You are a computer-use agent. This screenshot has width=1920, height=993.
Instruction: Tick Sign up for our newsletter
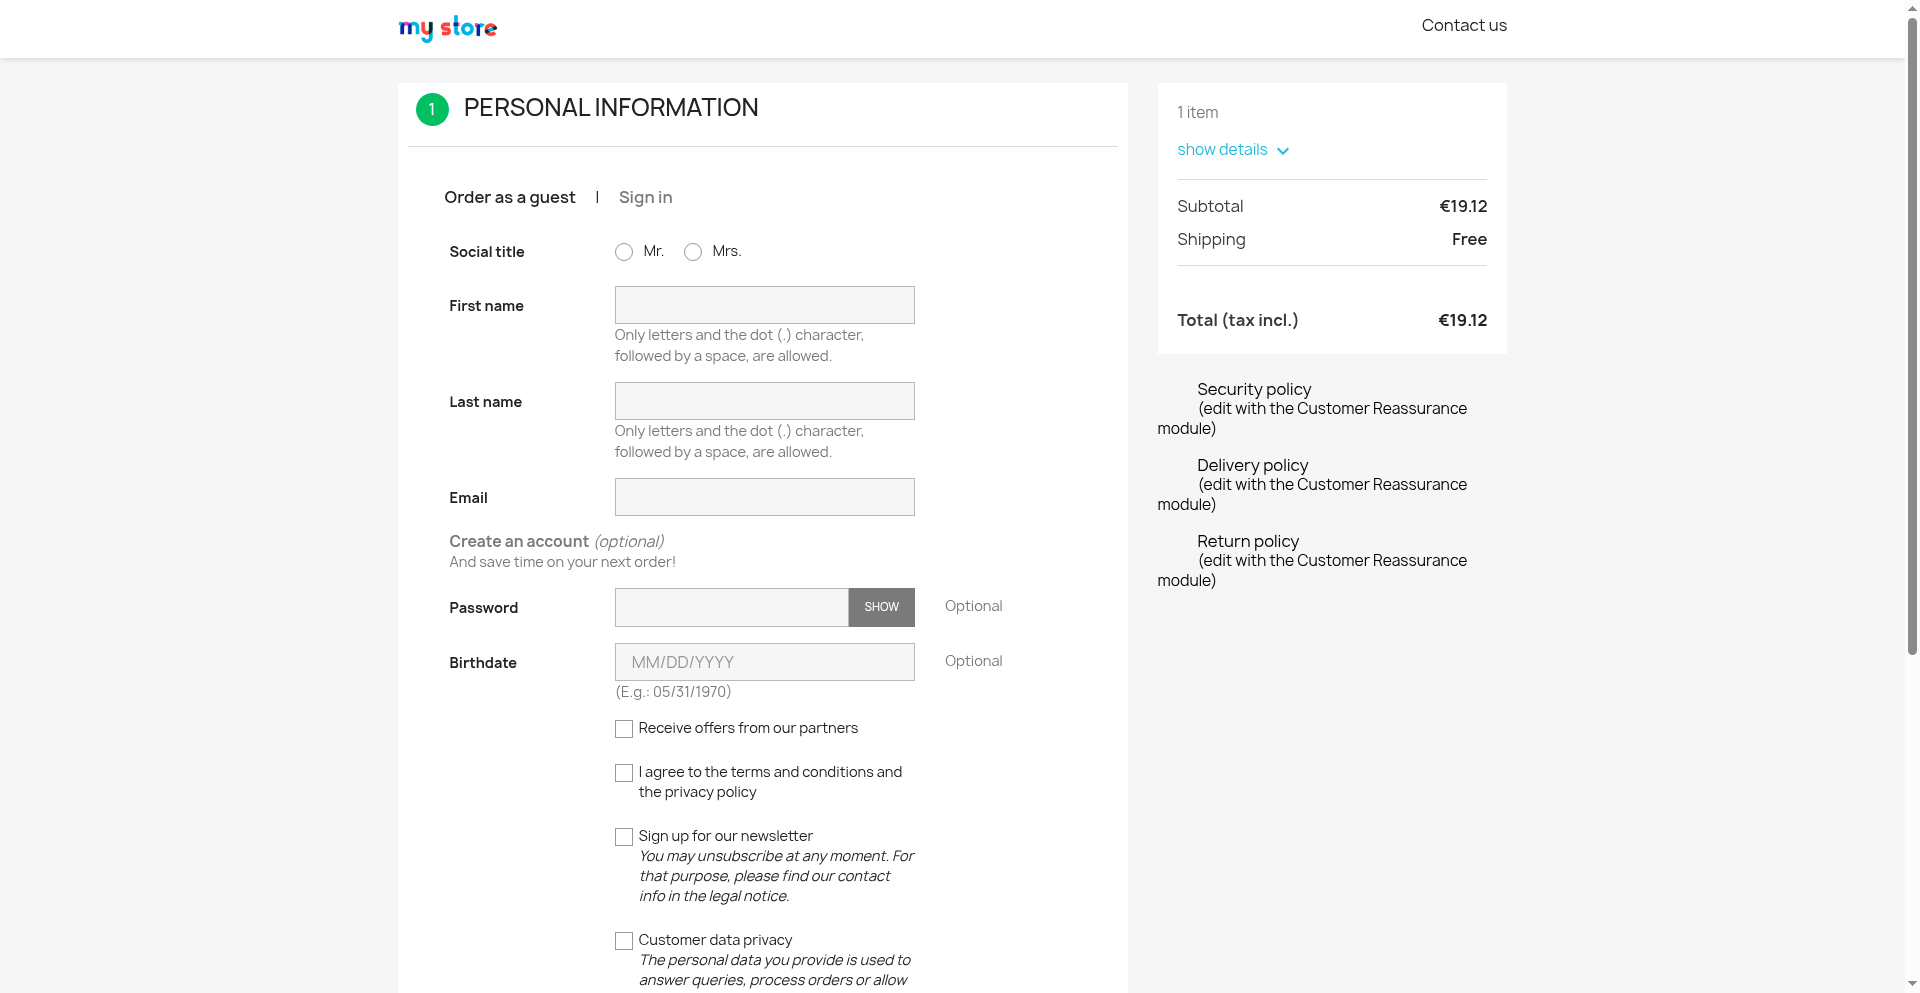[x=624, y=837]
